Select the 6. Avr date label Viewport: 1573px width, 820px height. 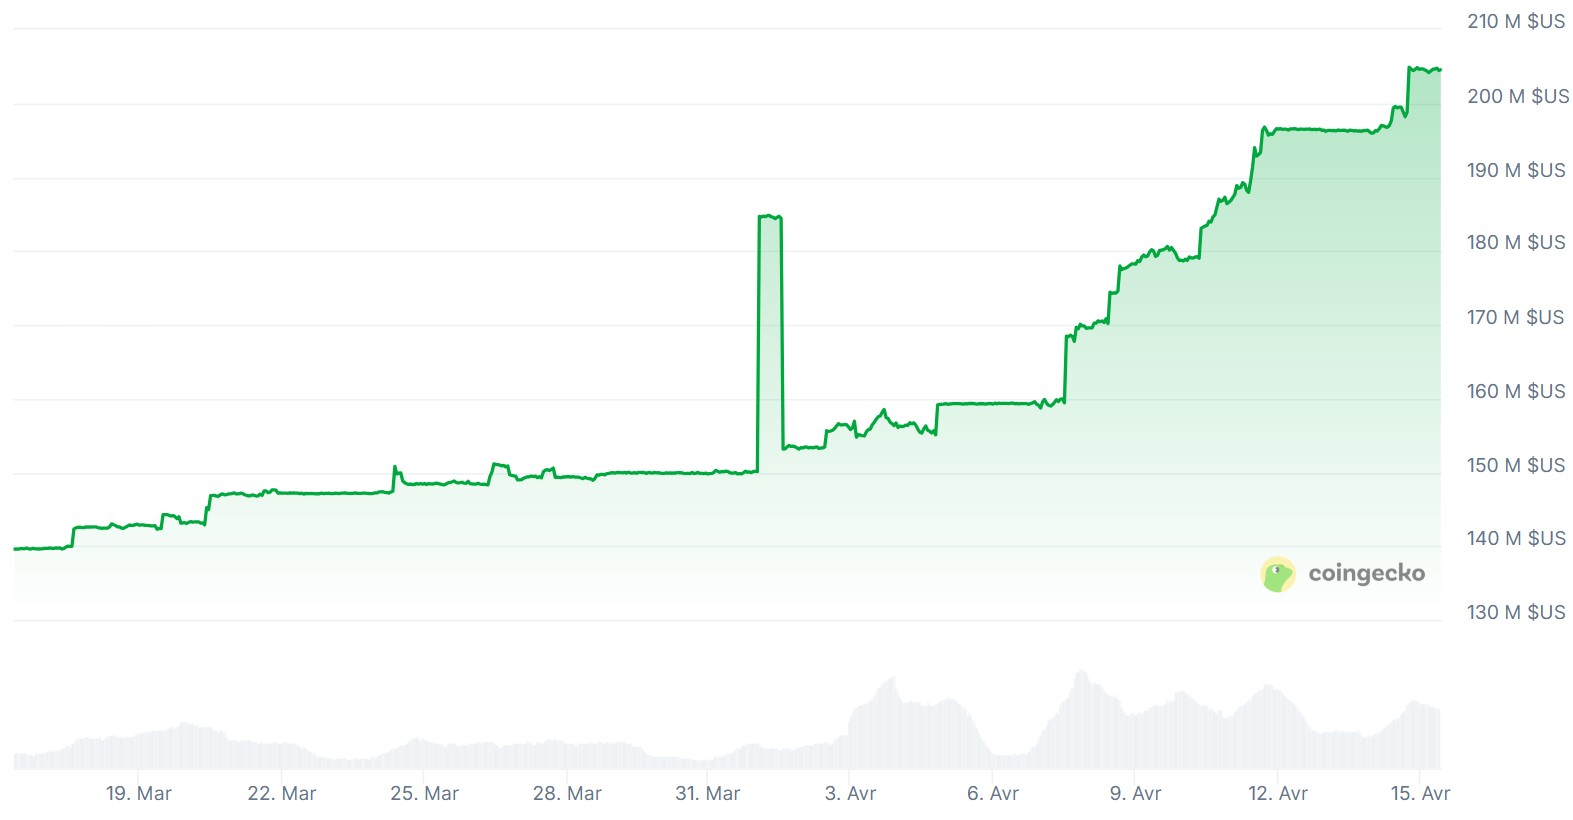coord(993,793)
